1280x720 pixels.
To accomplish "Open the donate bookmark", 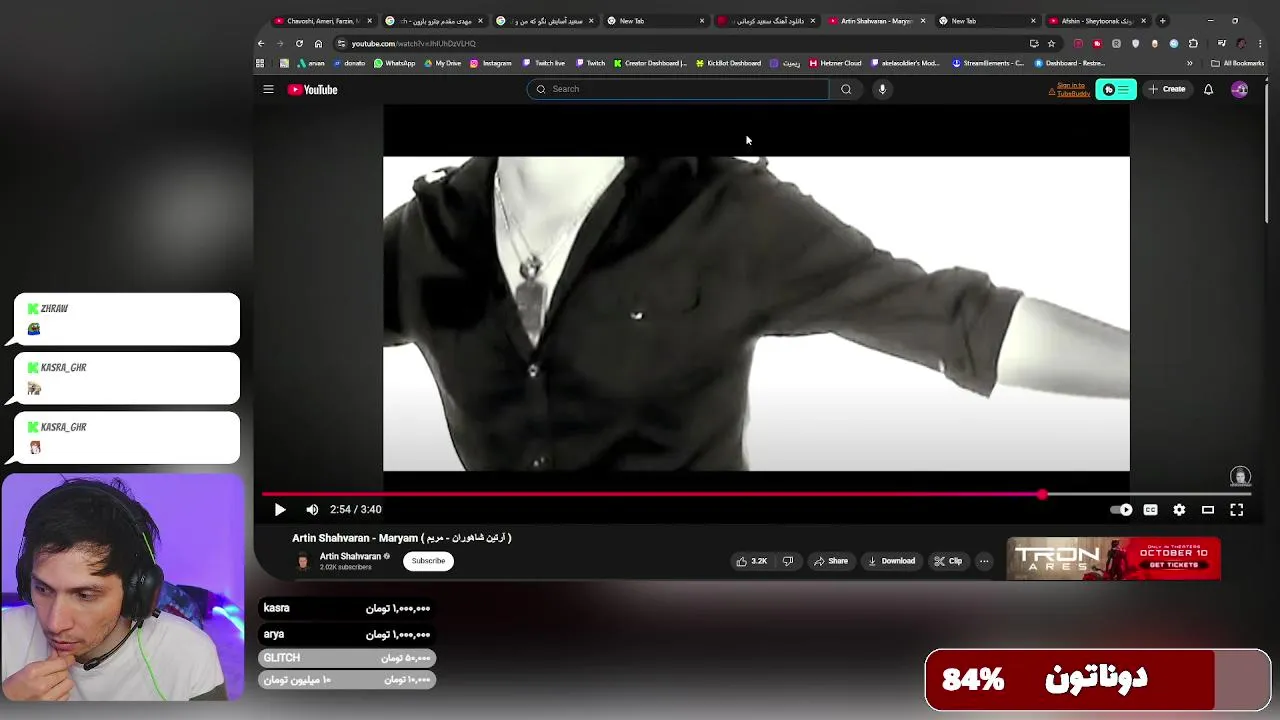I will pyautogui.click(x=349, y=63).
